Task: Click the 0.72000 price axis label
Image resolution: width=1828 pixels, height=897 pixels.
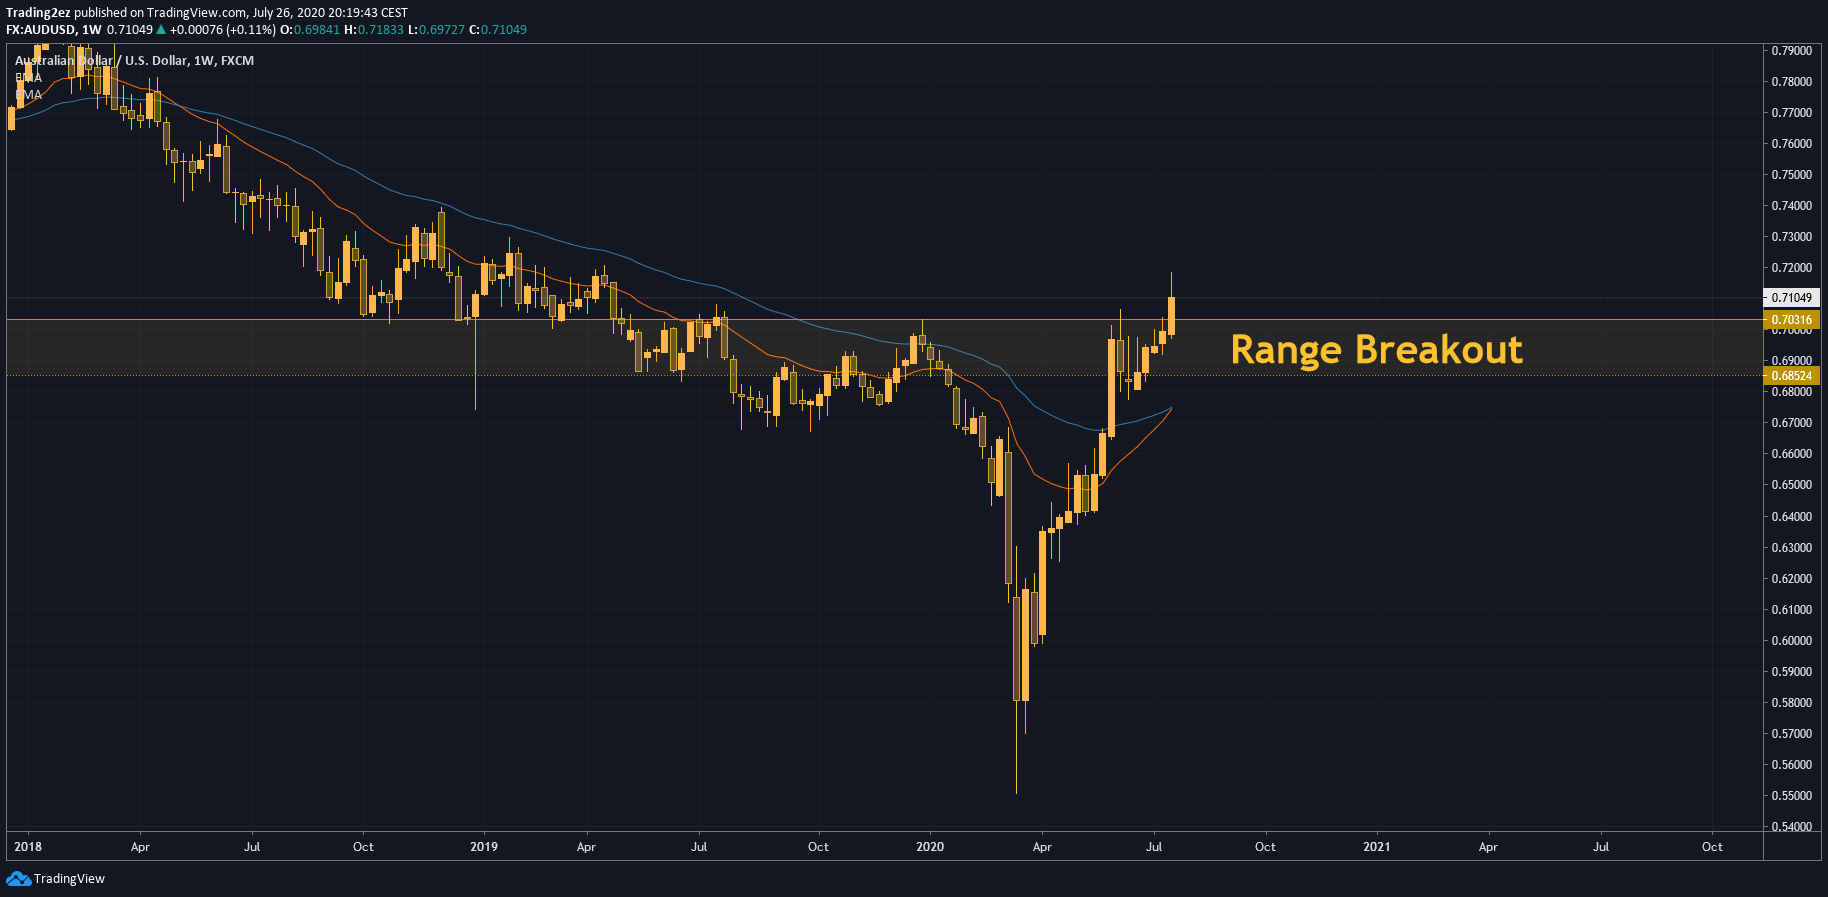Action: point(1792,268)
